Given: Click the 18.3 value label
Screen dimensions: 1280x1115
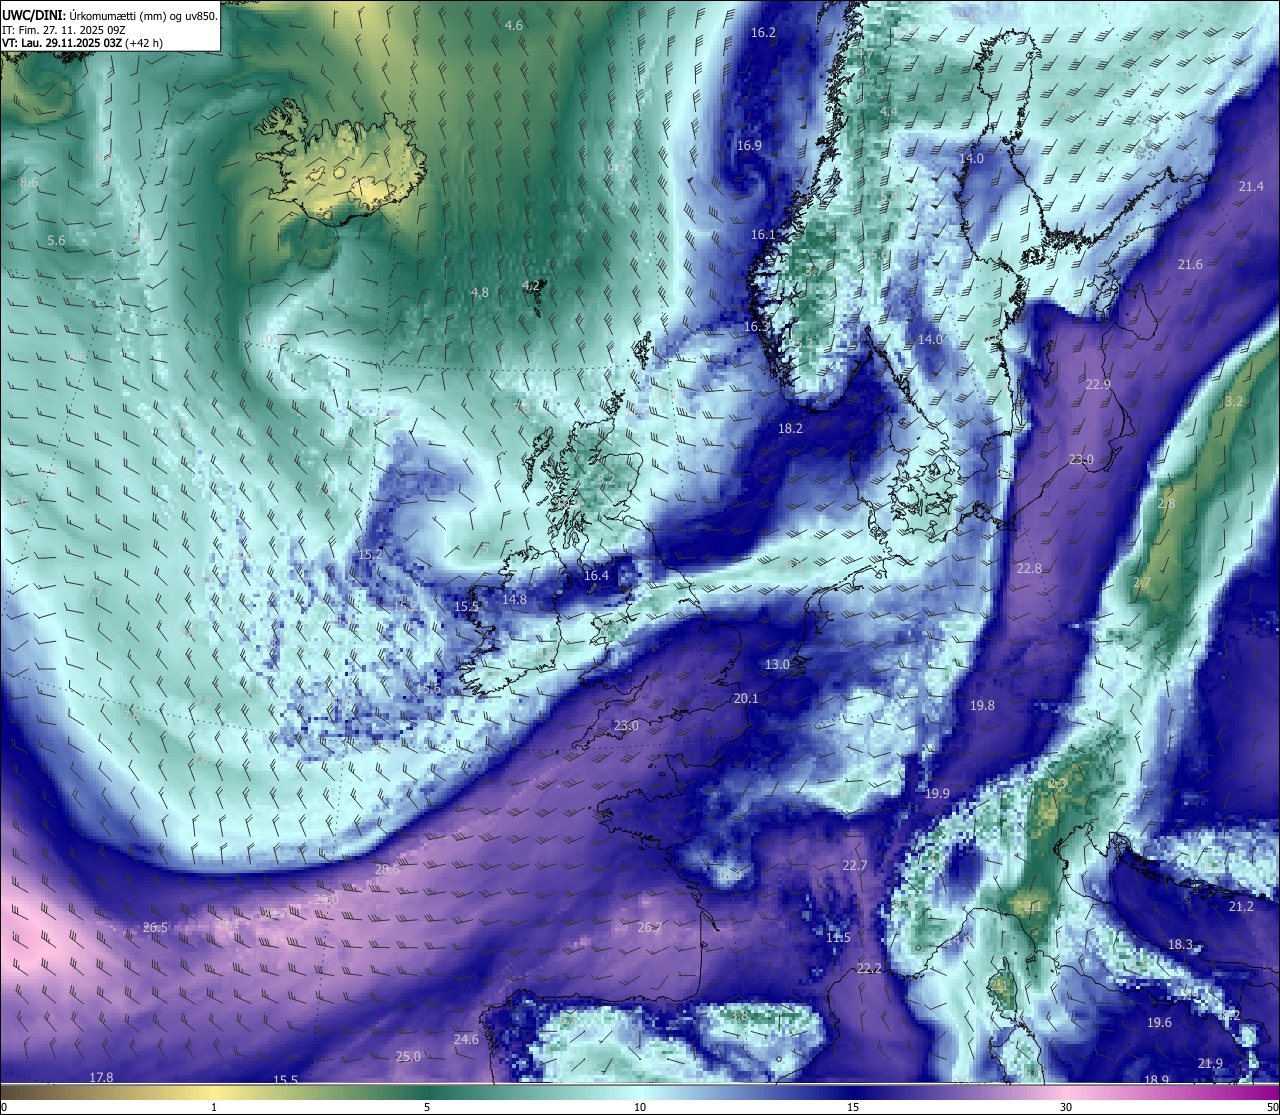Looking at the screenshot, I should click(1180, 944).
